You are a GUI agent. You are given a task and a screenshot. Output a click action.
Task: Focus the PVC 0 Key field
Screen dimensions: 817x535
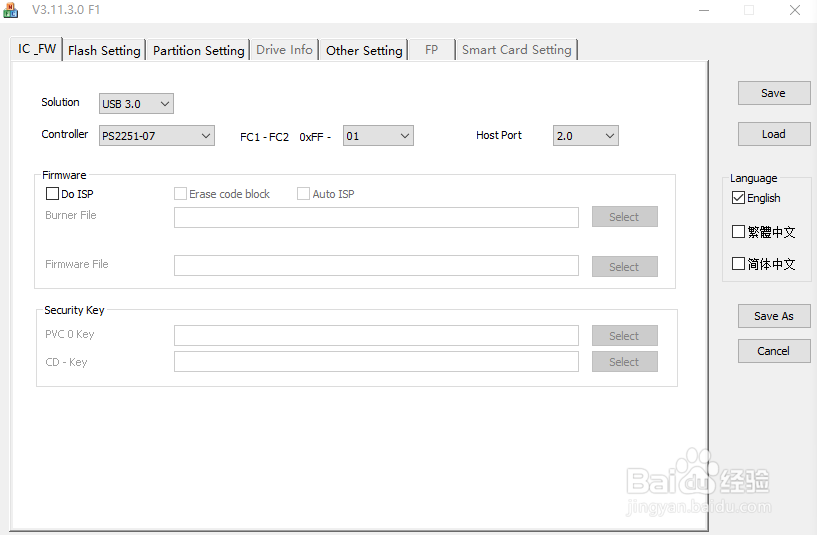[x=376, y=335]
